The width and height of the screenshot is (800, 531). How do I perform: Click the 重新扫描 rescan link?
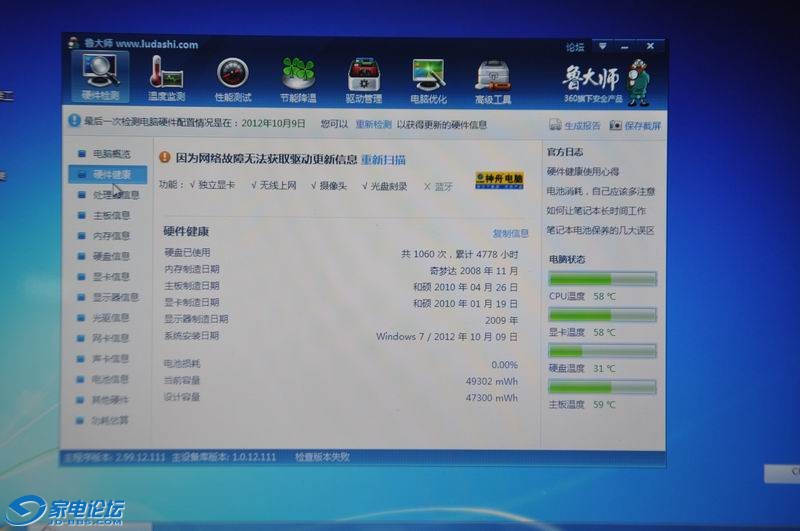(383, 159)
